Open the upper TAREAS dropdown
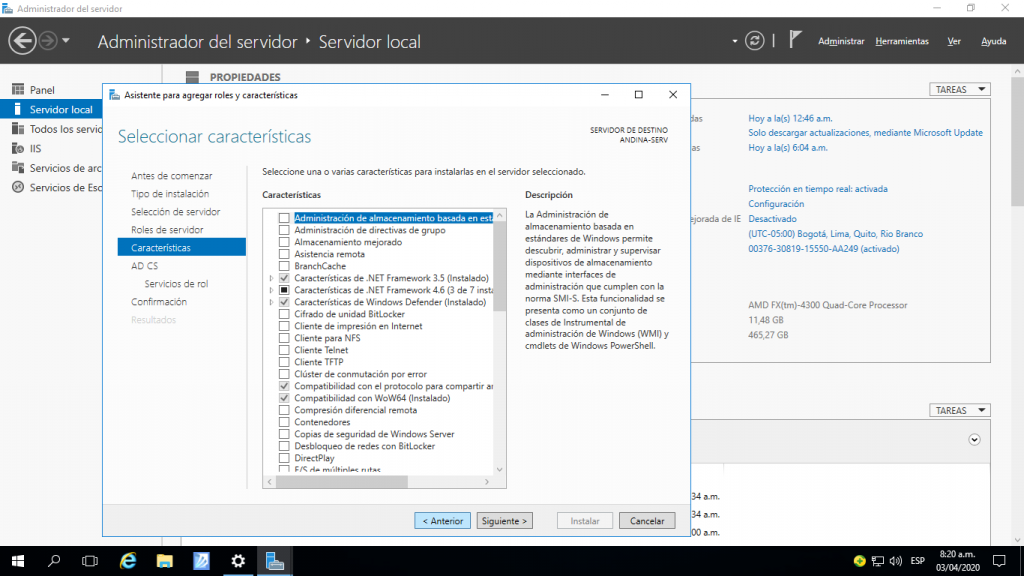This screenshot has height=576, width=1024. pyautogui.click(x=959, y=89)
